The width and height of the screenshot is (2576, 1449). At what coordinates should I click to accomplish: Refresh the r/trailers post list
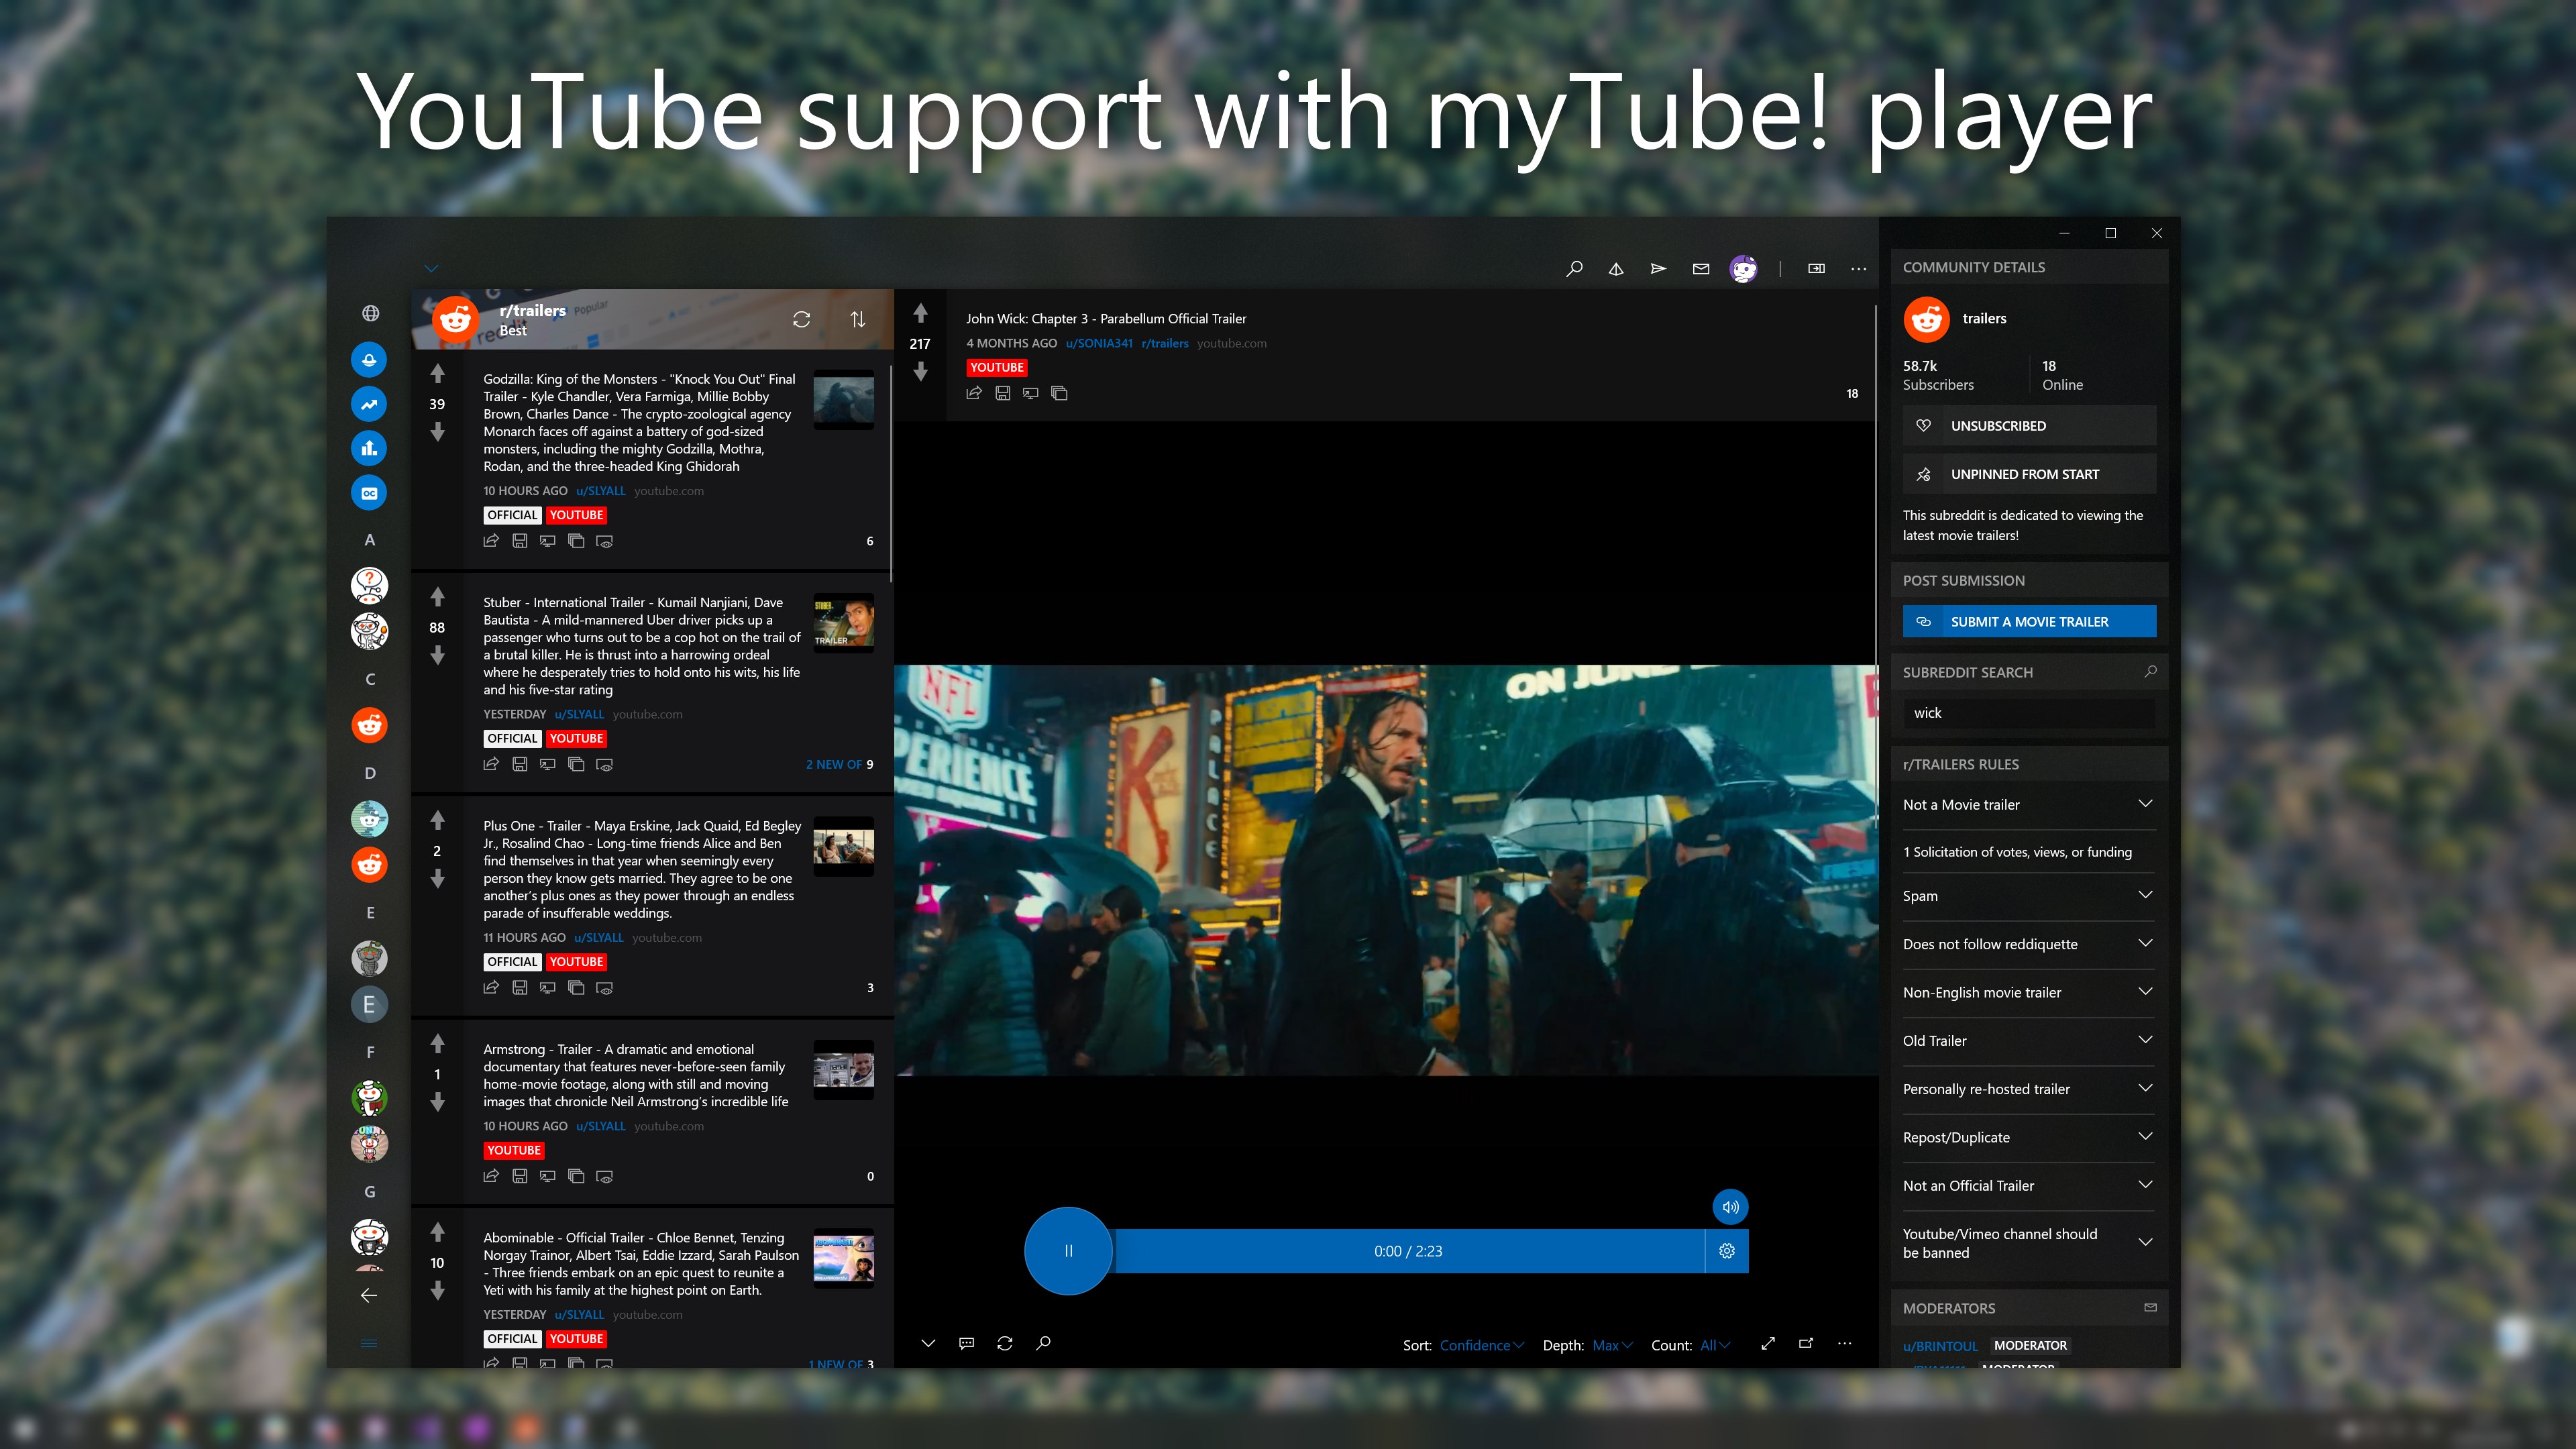(801, 319)
